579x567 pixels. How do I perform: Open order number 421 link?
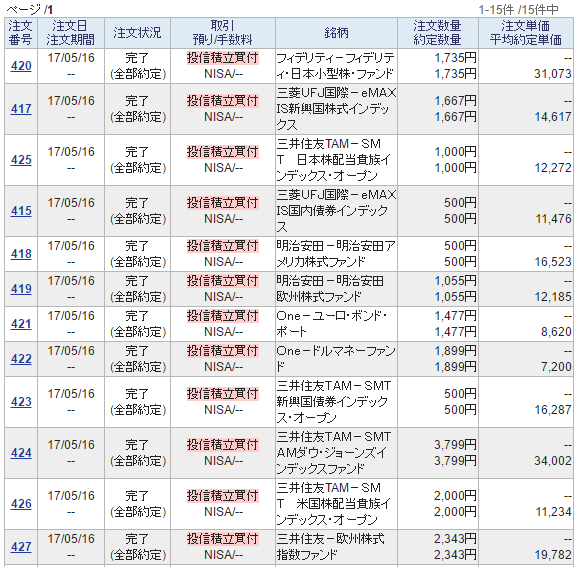21,324
